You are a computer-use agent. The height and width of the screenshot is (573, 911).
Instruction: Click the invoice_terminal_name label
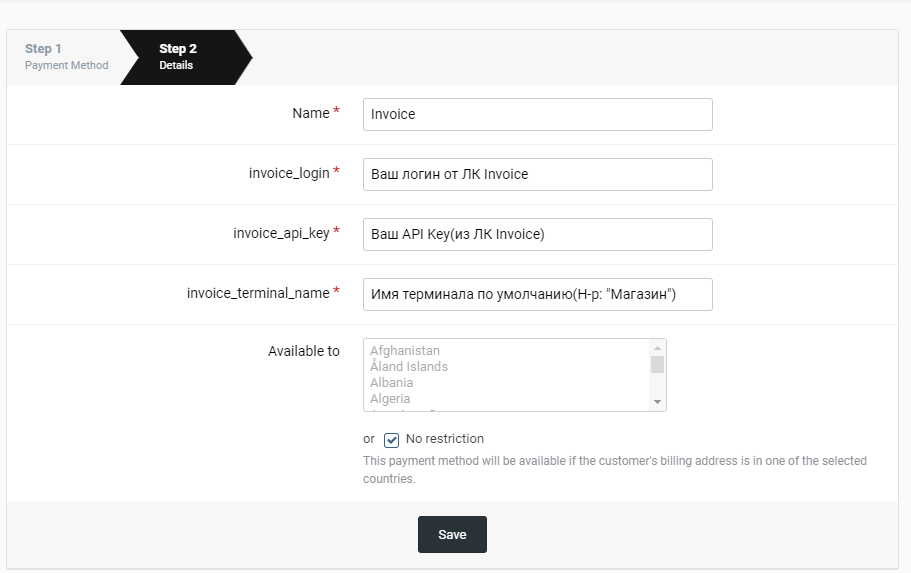pyautogui.click(x=258, y=293)
